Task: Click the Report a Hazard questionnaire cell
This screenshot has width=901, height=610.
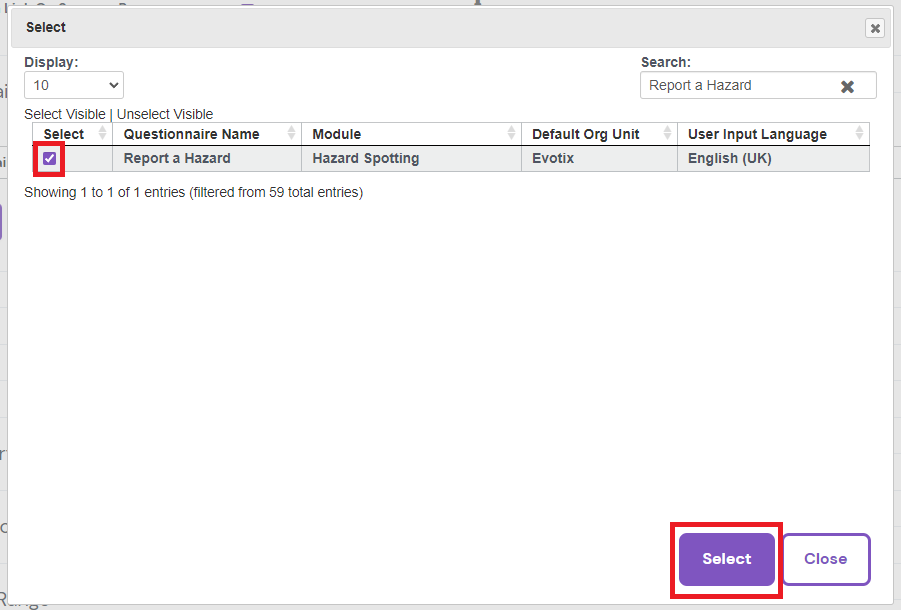Action: 177,158
